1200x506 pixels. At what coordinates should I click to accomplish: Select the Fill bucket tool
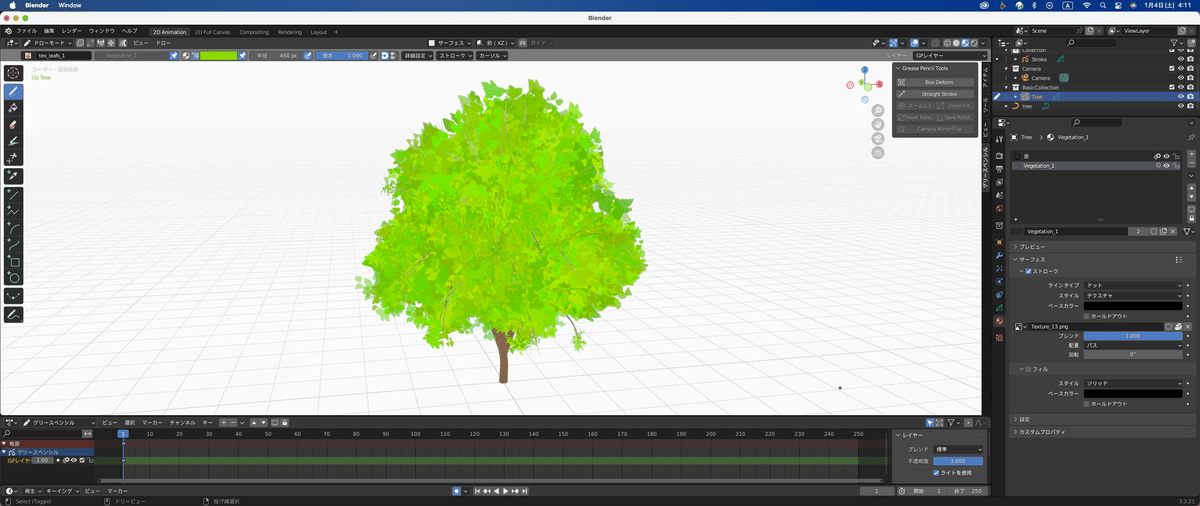point(14,108)
